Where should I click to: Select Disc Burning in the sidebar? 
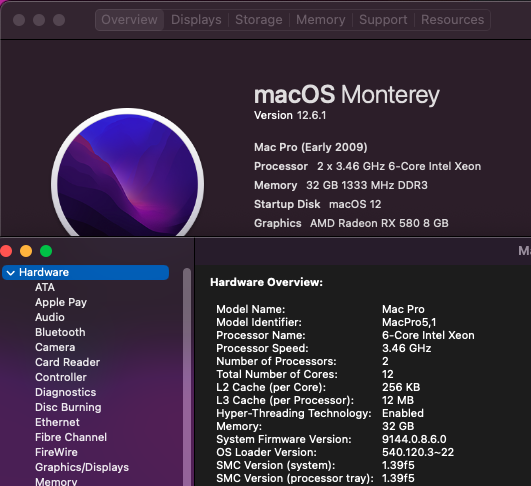click(68, 407)
